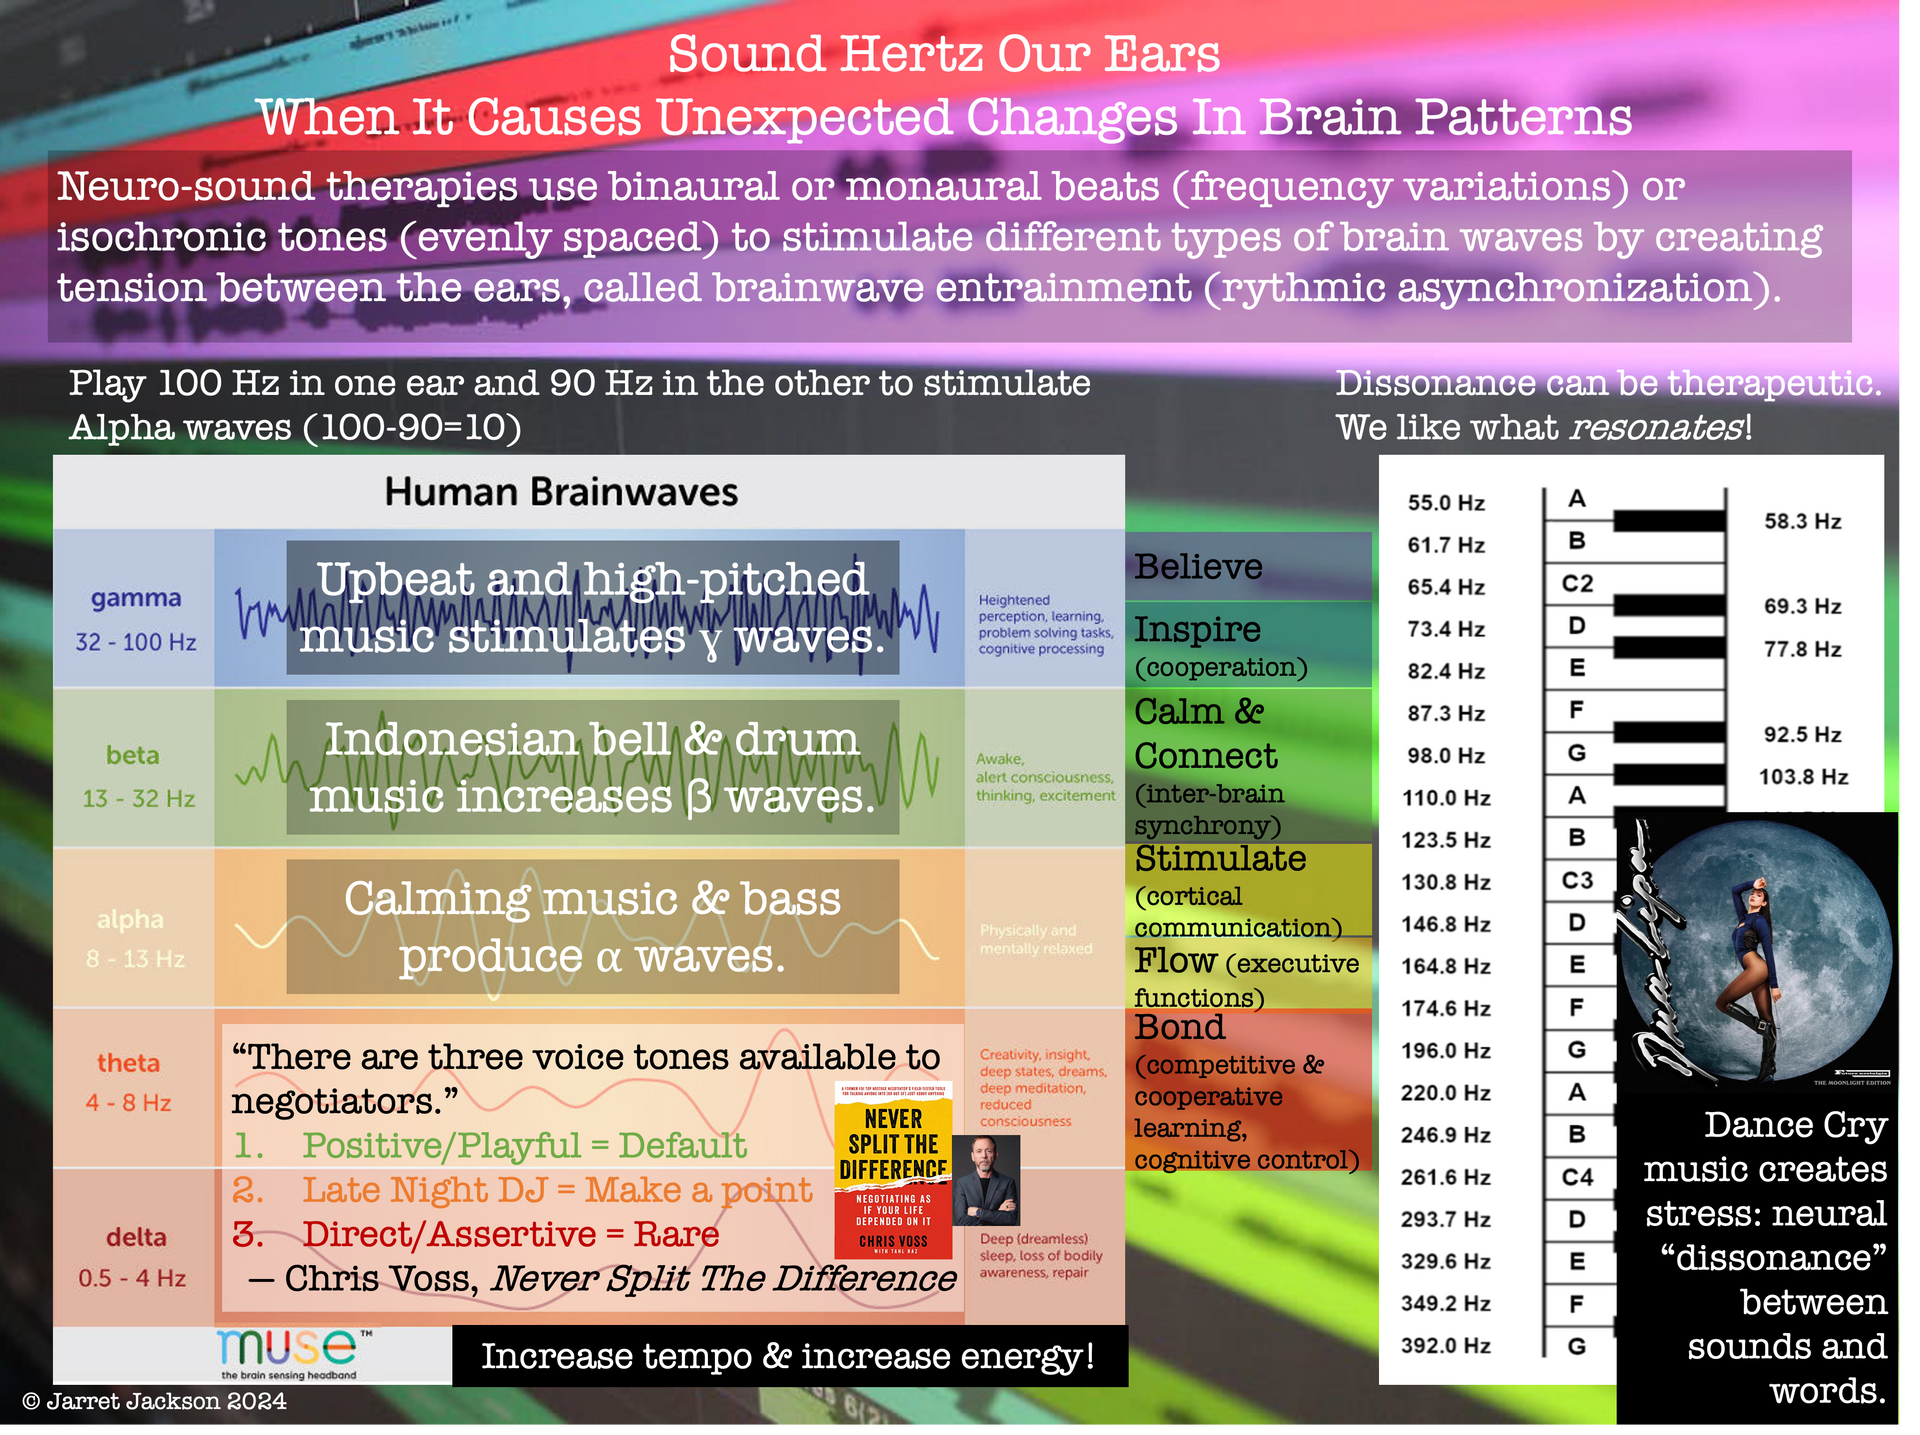The width and height of the screenshot is (1920, 1435).
Task: Click the 'Positive/Playful = Default' list item
Action: (524, 1145)
